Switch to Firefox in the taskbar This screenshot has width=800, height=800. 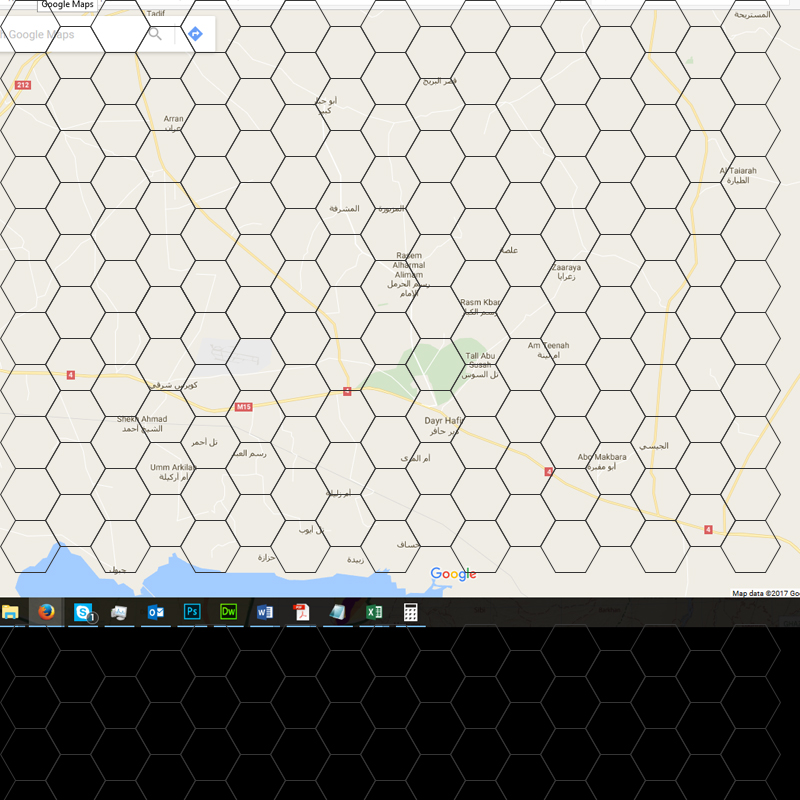pyautogui.click(x=46, y=611)
